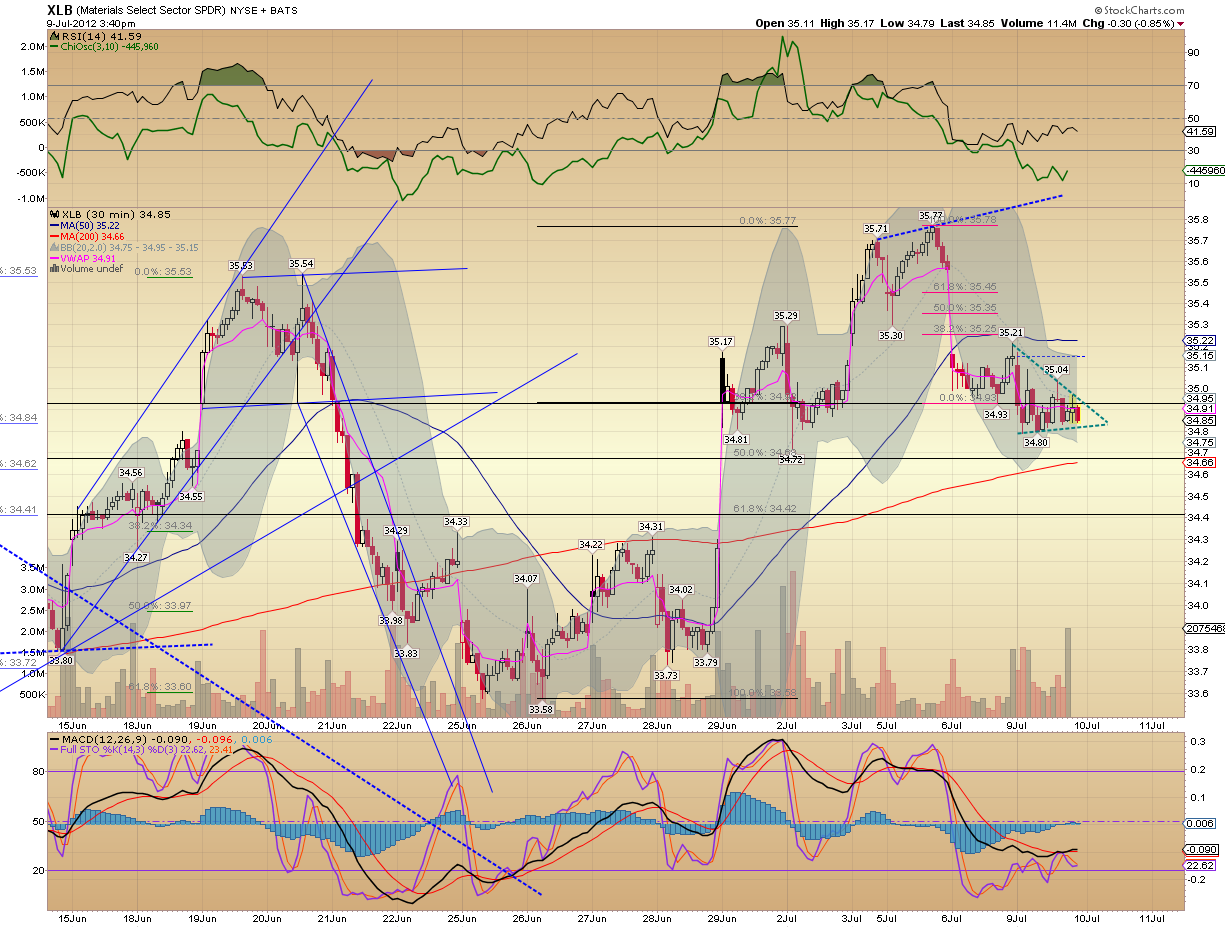Click the 34.27 price label
Image resolution: width=1225 pixels, height=928 pixels.
[x=136, y=557]
